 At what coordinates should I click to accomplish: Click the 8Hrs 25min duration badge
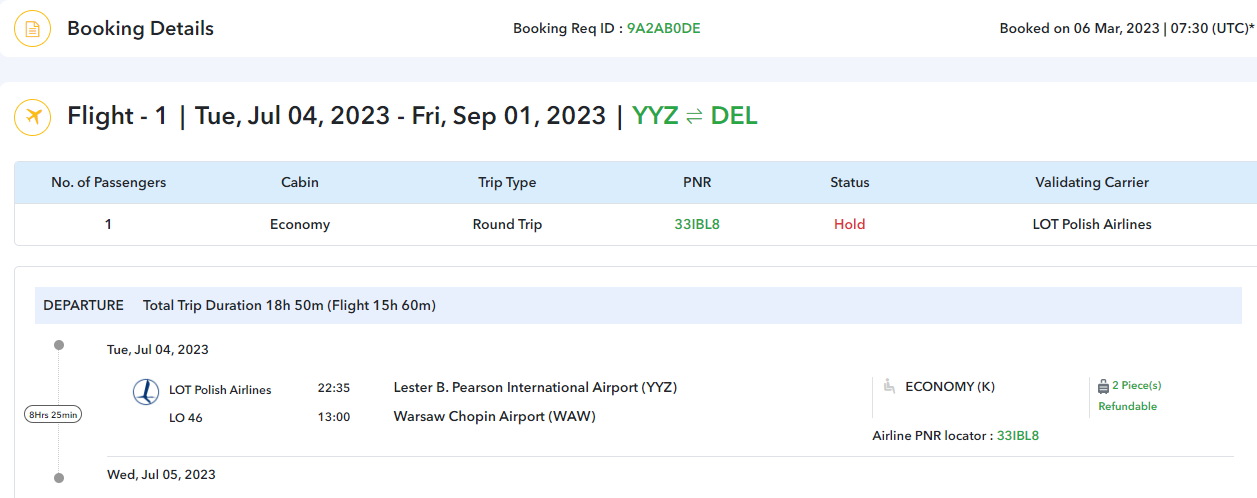(x=53, y=415)
